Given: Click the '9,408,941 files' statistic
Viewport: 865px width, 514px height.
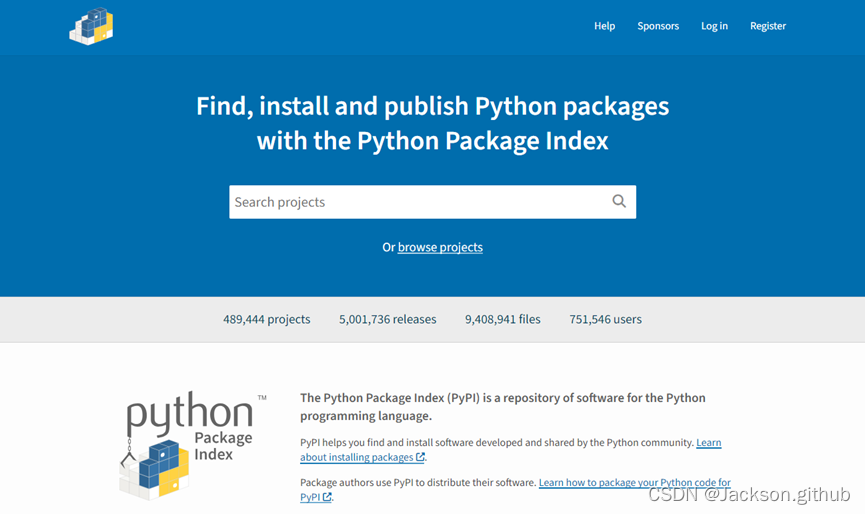Looking at the screenshot, I should click(502, 319).
